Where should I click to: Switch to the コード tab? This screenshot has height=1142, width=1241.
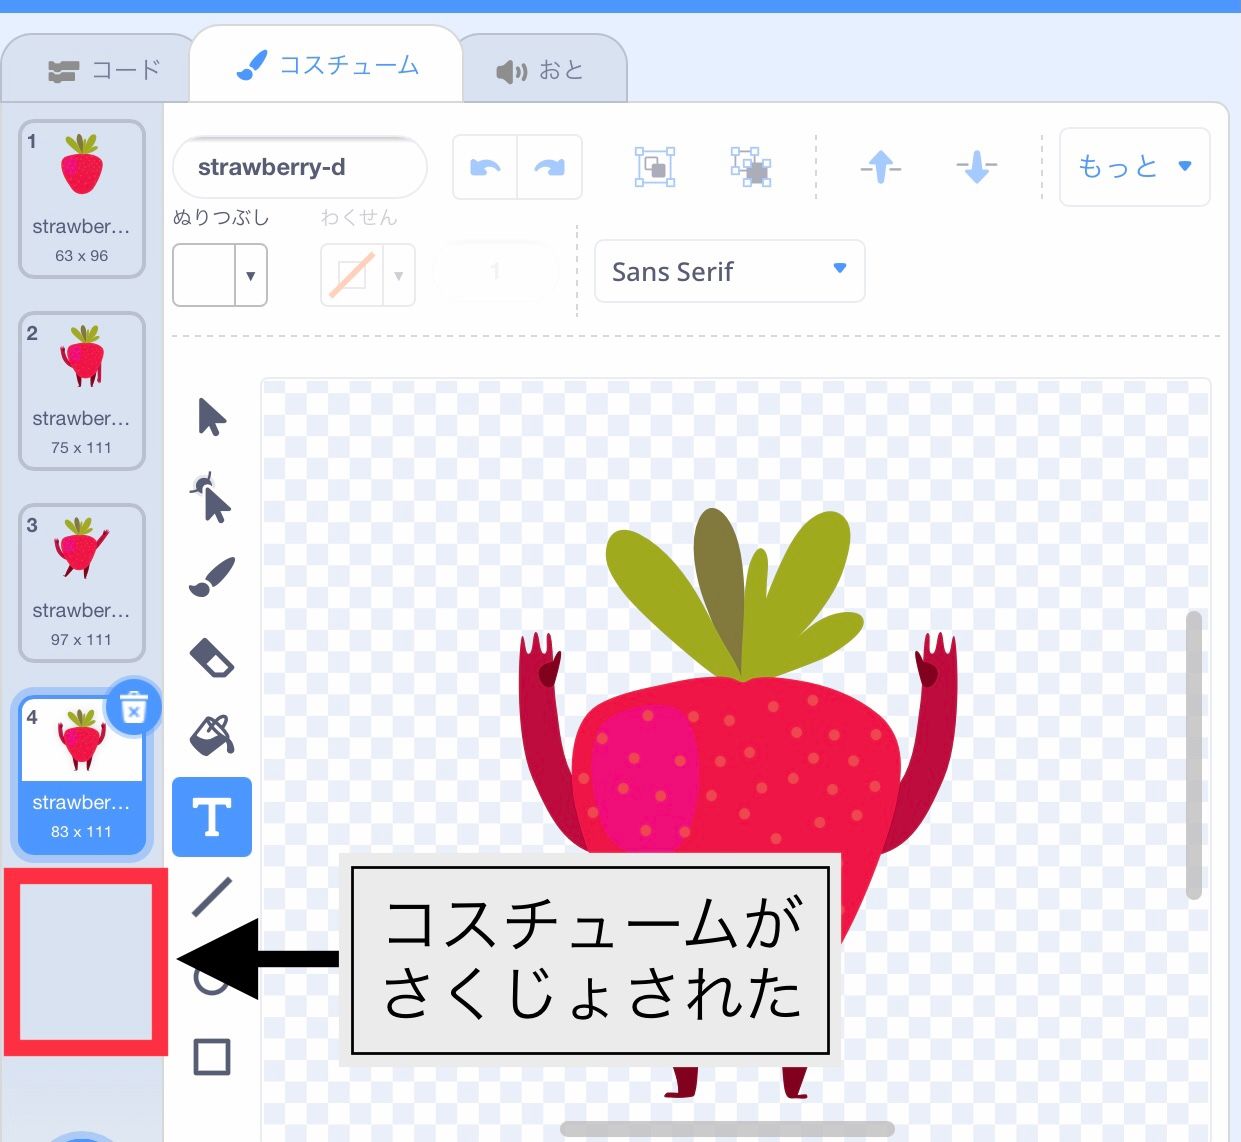click(97, 67)
